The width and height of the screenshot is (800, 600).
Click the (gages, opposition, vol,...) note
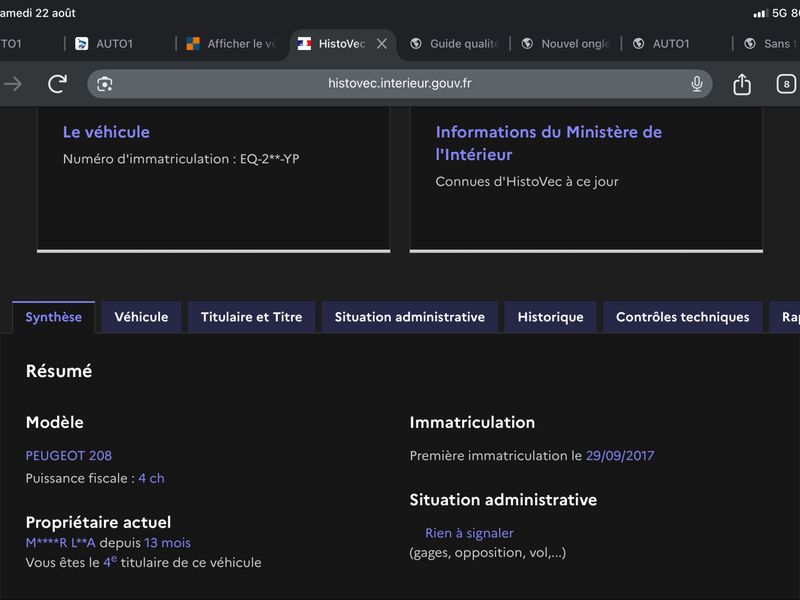coord(488,553)
